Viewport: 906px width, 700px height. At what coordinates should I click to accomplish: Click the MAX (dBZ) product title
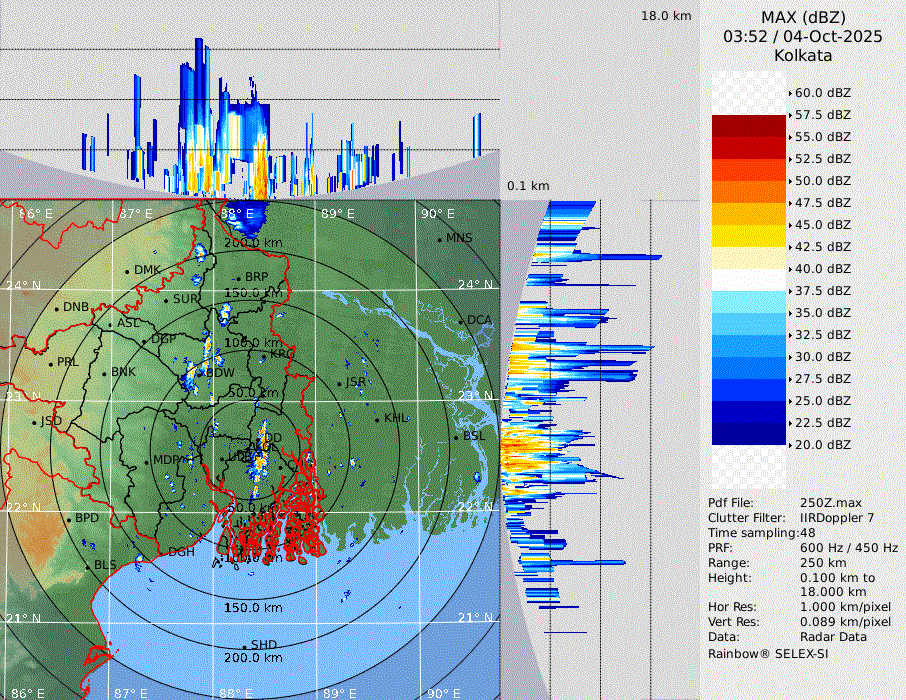[803, 17]
